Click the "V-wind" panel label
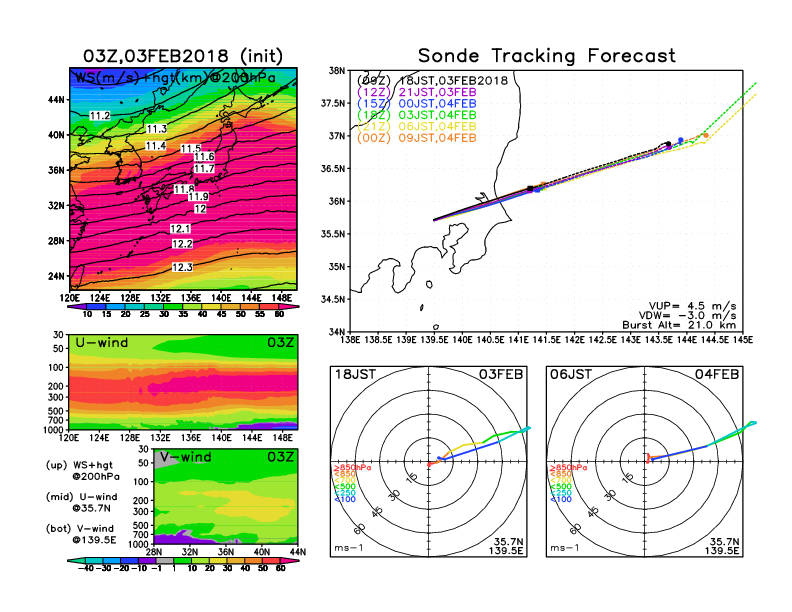Image resolution: width=792 pixels, height=612 pixels. coord(185,457)
